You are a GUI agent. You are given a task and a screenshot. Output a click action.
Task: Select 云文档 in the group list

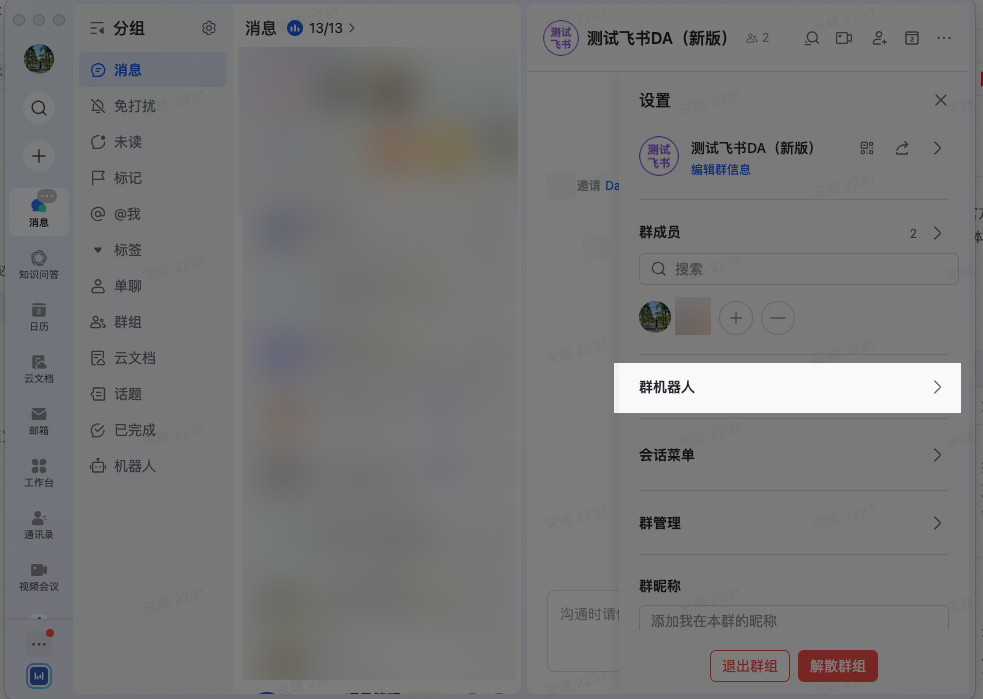[x=153, y=358]
